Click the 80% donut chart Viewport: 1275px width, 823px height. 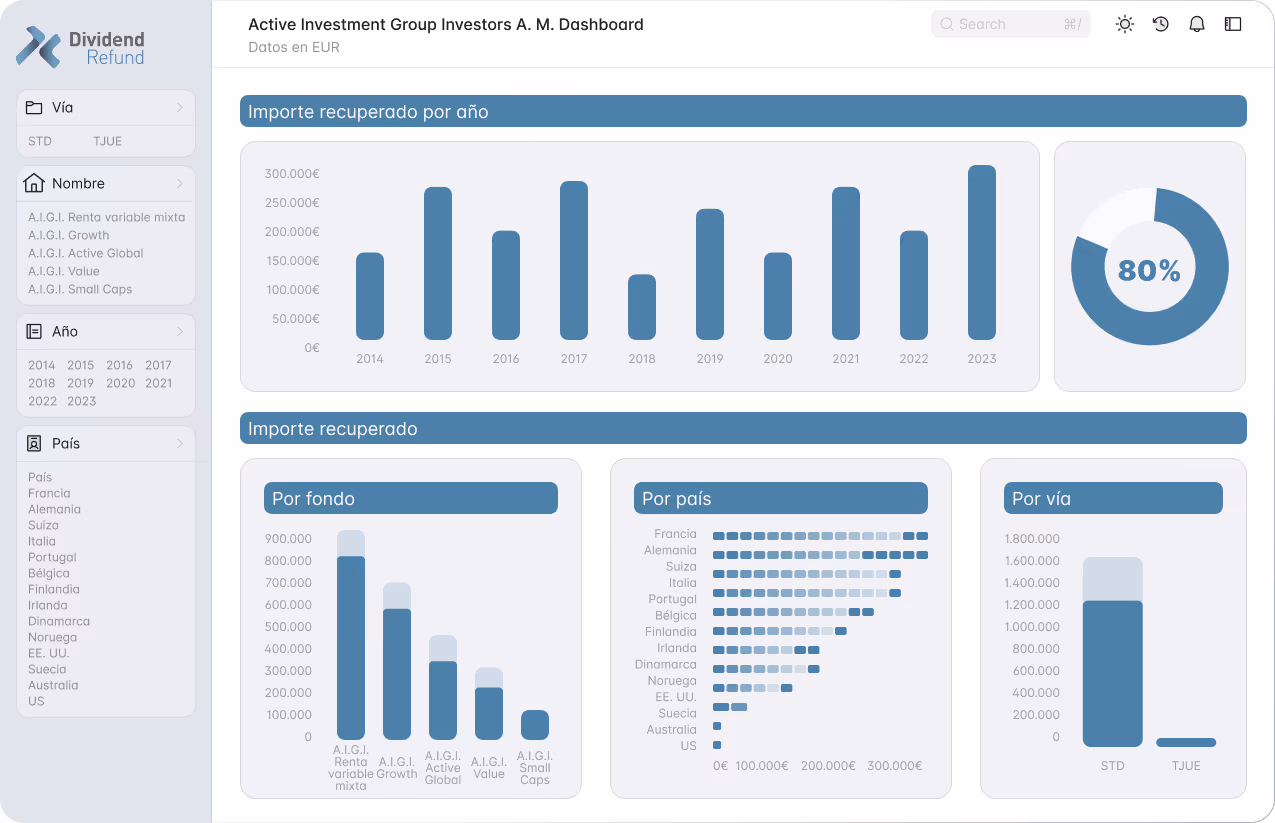1150,266
